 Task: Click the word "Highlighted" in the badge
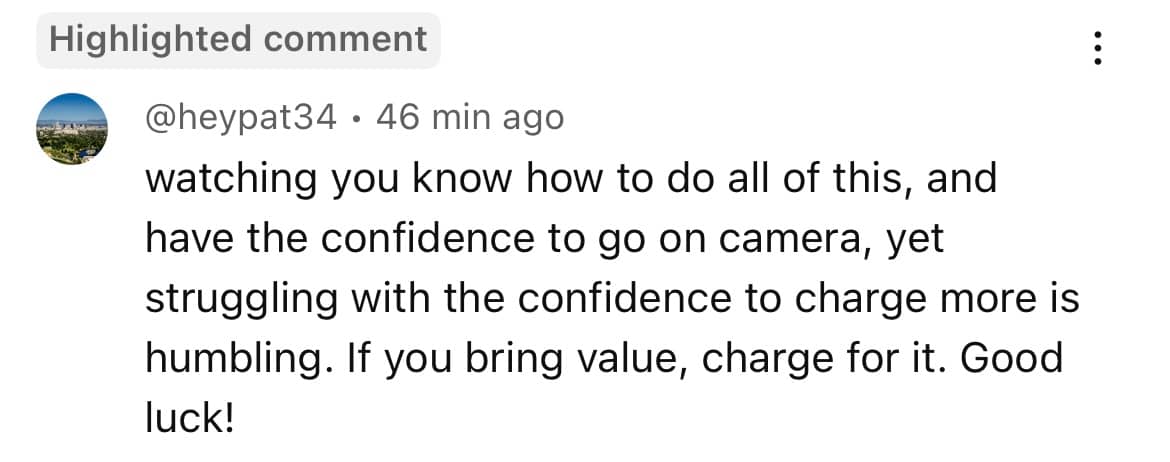pyautogui.click(x=151, y=40)
